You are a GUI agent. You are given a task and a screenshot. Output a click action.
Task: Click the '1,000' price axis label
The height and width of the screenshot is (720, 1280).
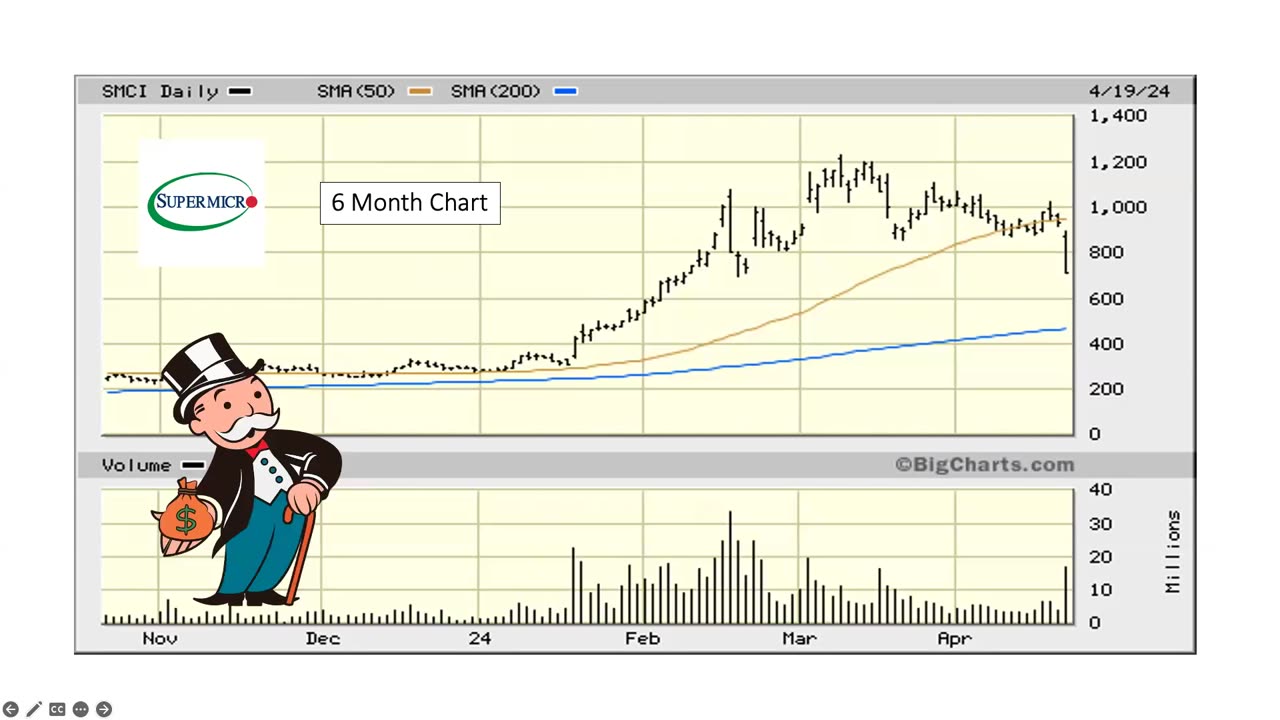(1118, 207)
